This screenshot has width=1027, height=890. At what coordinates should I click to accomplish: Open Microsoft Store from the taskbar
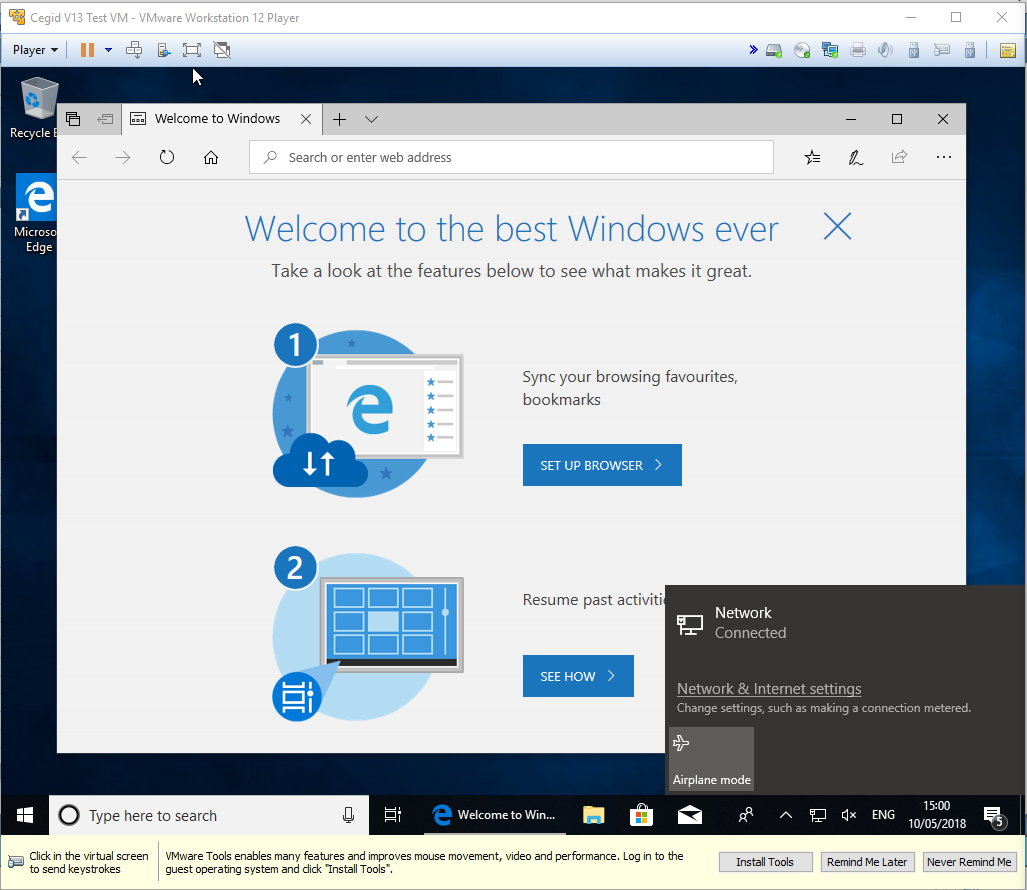coord(641,815)
